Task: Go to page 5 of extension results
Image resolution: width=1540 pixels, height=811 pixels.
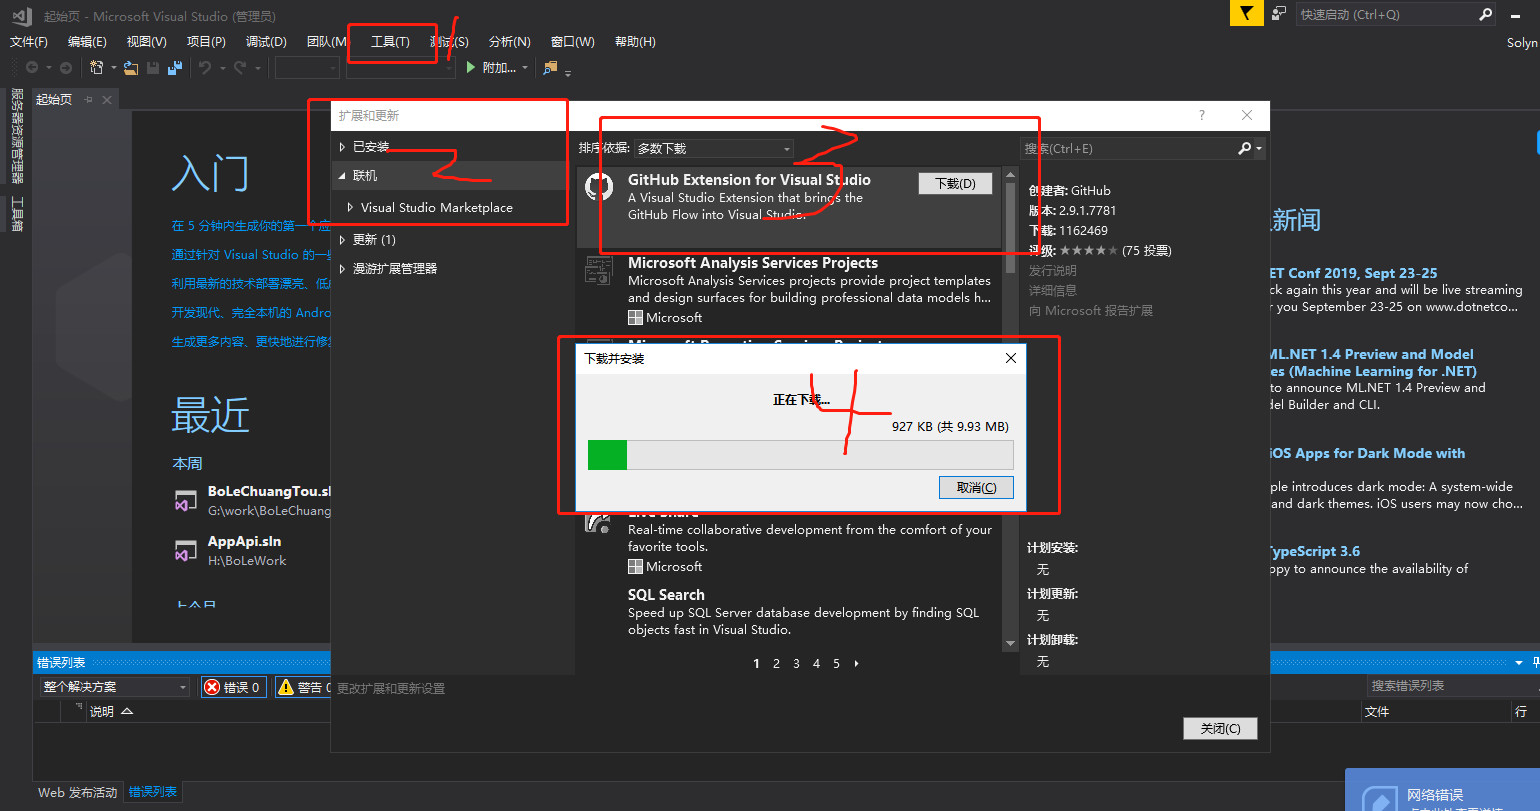Action: tap(837, 664)
